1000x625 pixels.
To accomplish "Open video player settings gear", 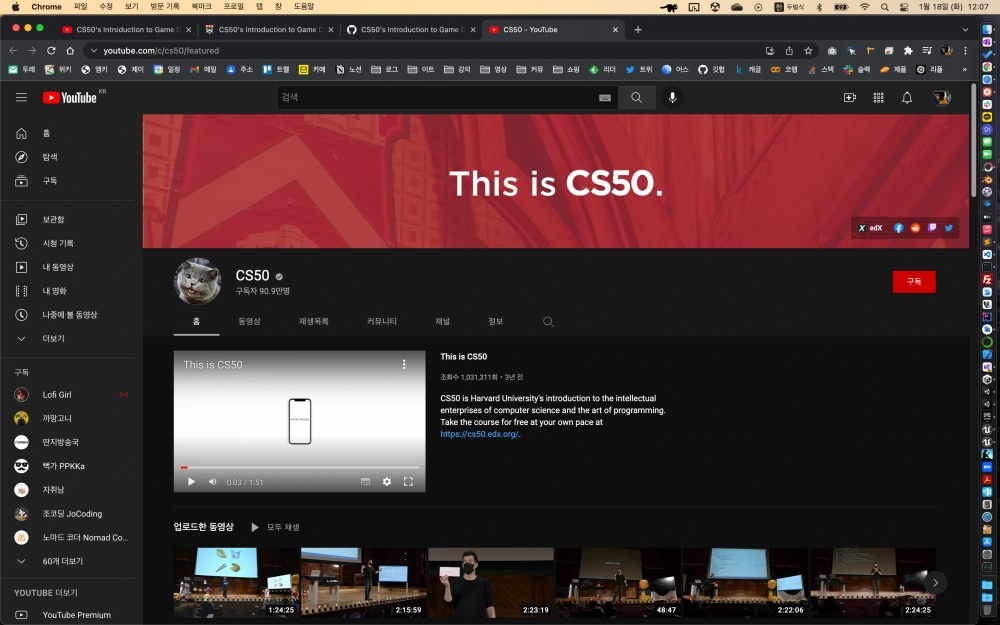I will 386,482.
